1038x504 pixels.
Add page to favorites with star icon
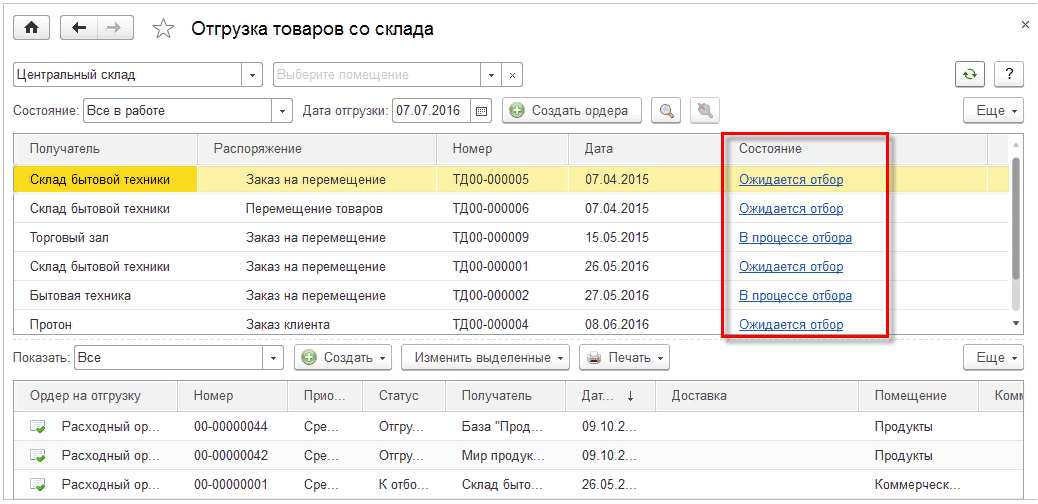click(163, 29)
